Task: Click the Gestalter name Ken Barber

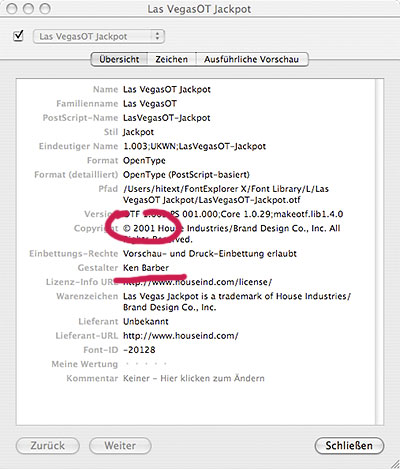Action: click(x=146, y=268)
